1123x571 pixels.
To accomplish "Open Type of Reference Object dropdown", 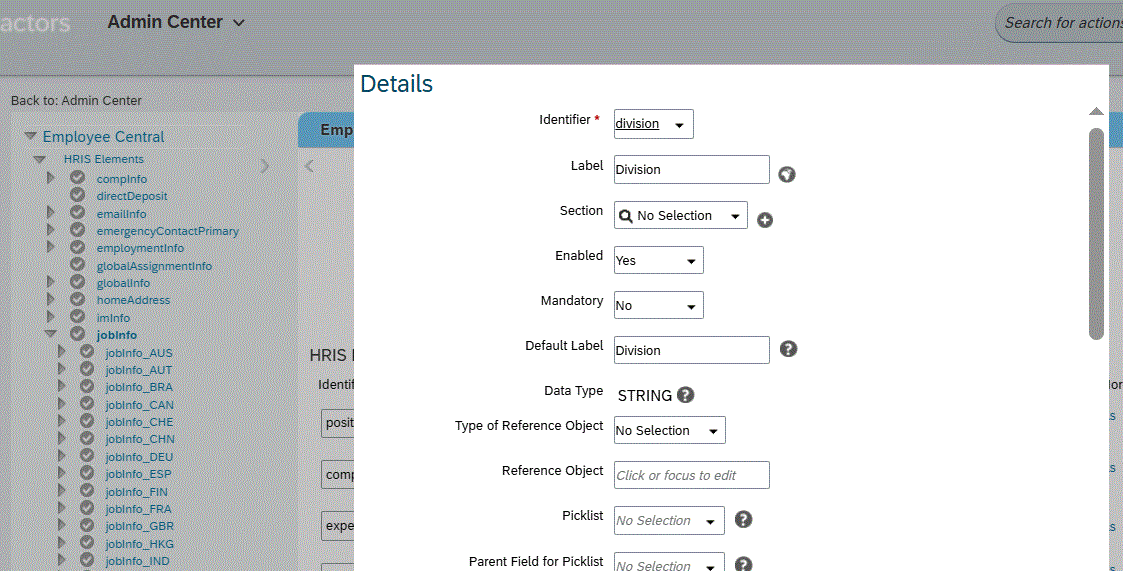I will click(669, 431).
